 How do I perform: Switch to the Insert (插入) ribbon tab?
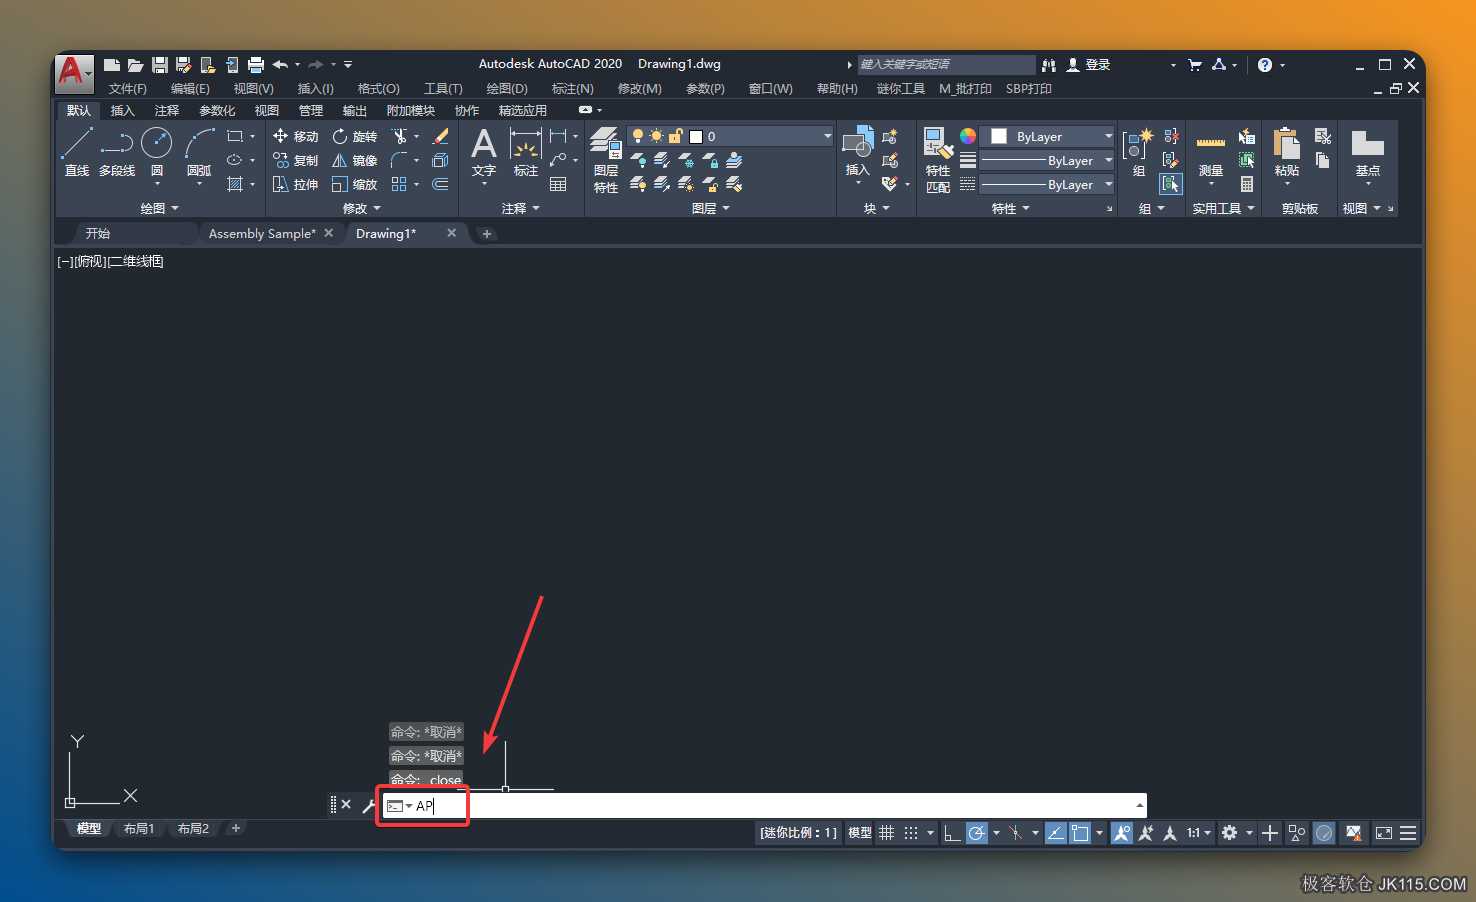(x=122, y=111)
